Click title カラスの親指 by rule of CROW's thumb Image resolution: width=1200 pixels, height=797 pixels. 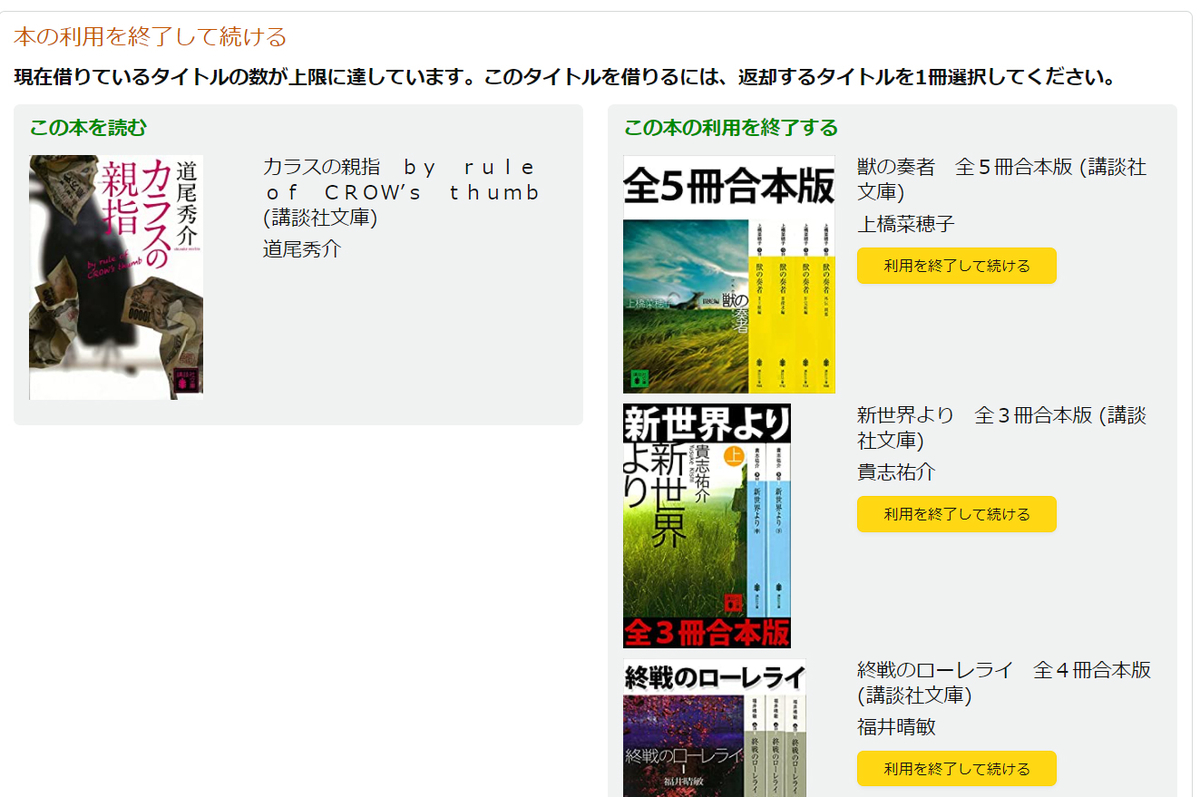click(x=401, y=192)
